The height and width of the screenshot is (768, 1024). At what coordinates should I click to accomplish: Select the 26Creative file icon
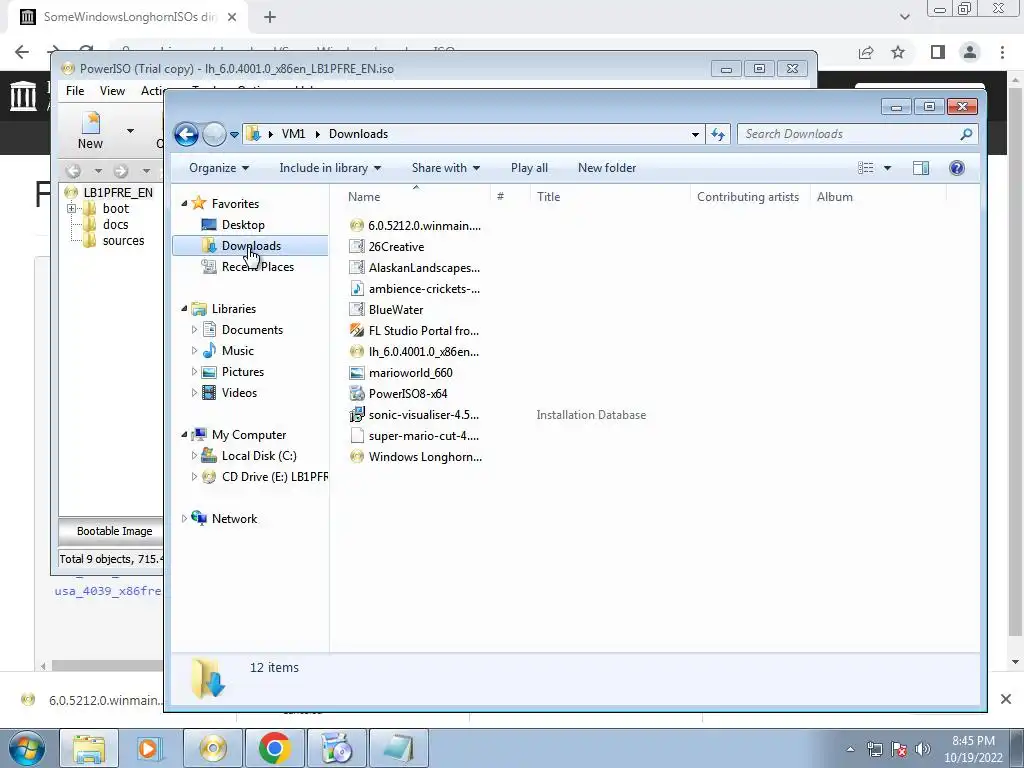click(357, 246)
